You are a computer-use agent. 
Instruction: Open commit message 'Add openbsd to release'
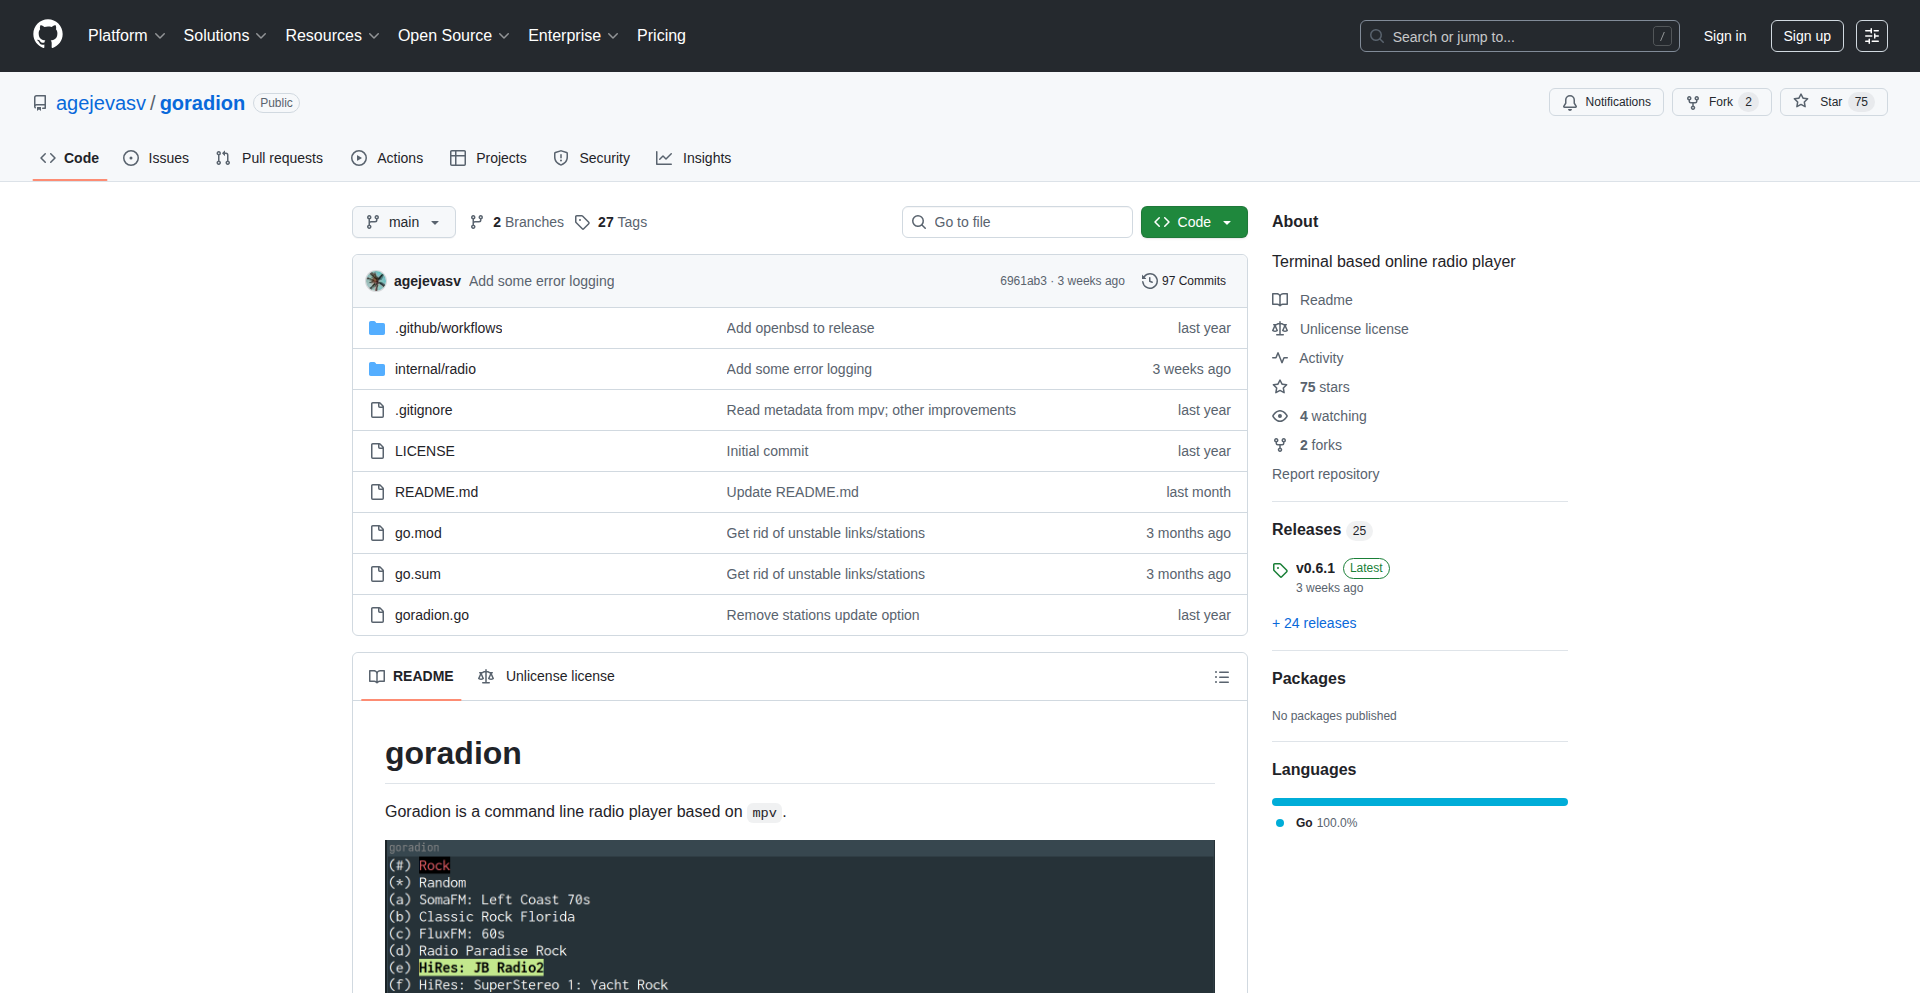point(800,328)
